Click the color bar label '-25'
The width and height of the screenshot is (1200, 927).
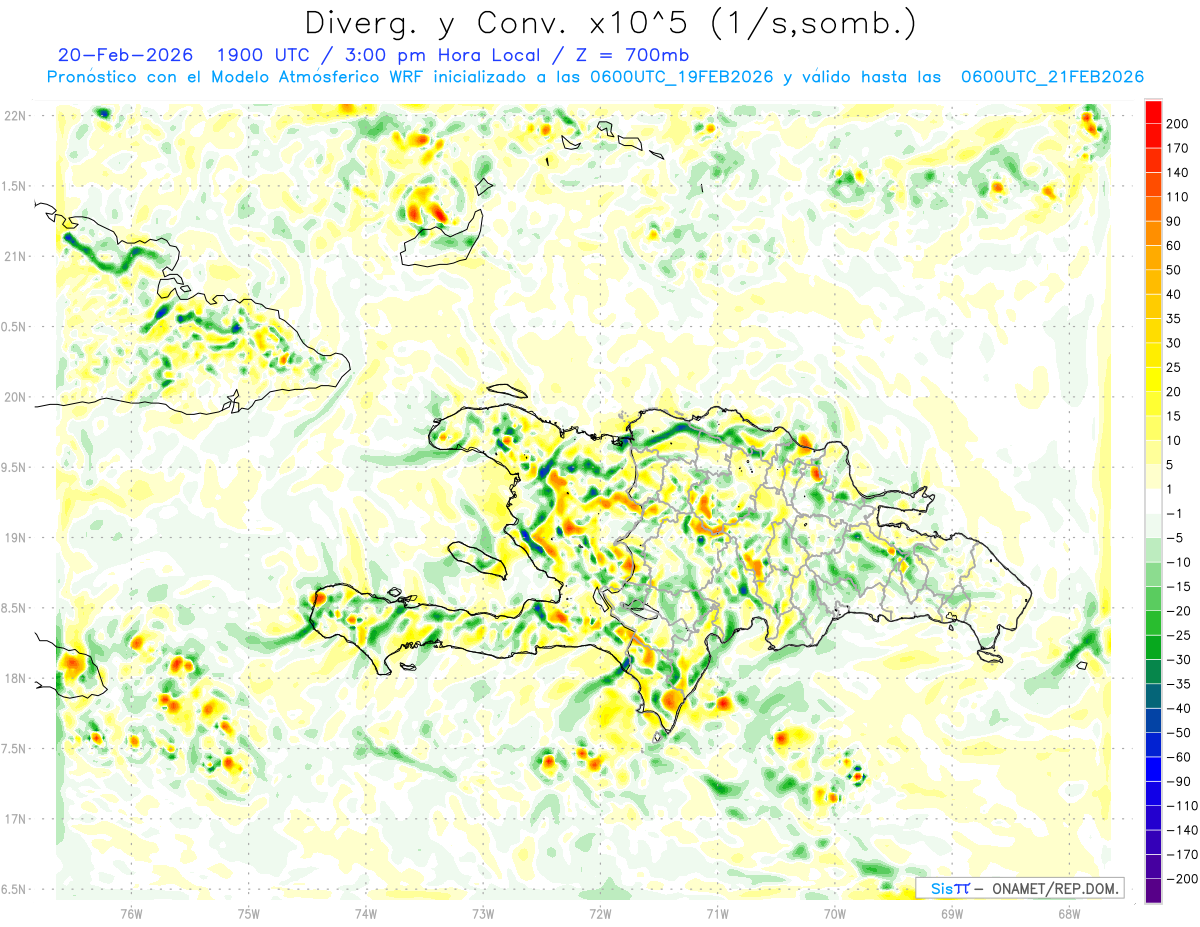pyautogui.click(x=1179, y=635)
